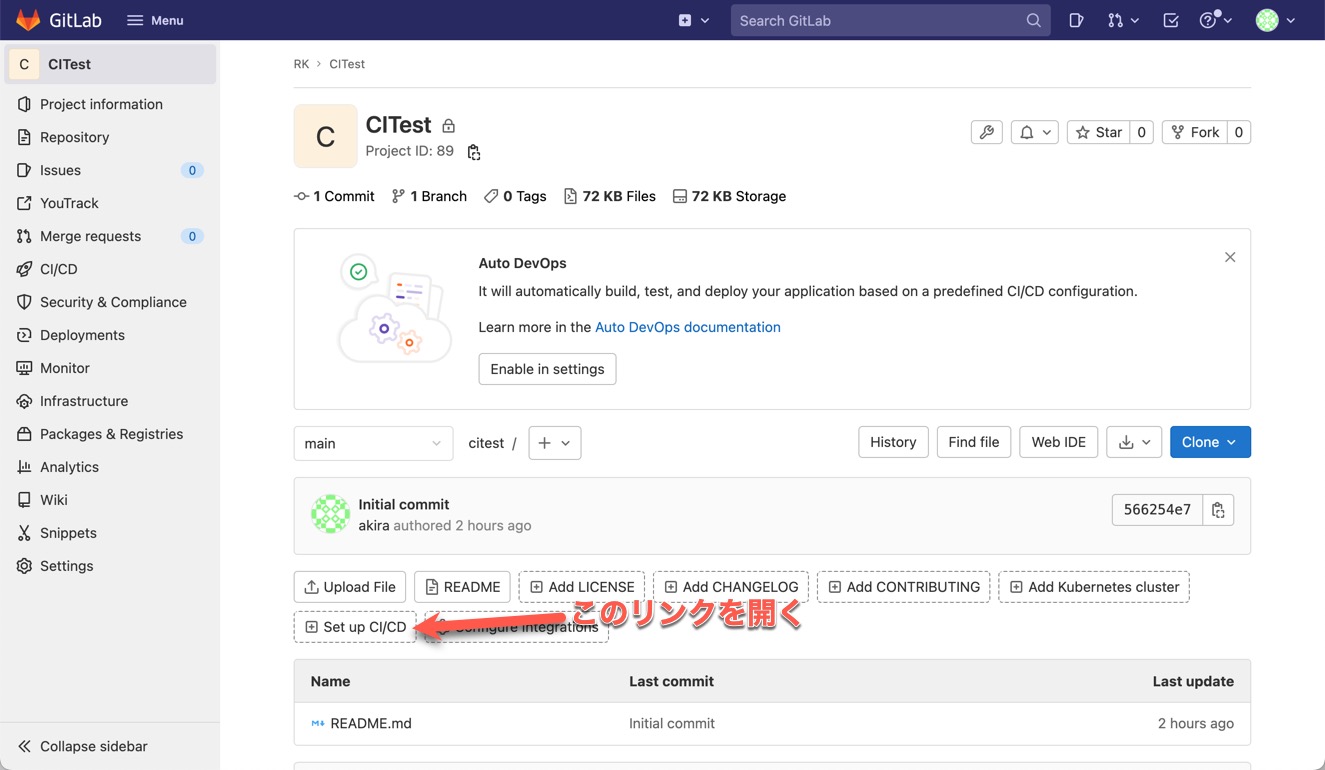1325x770 pixels.
Task: Click the Infrastructure sidebar icon
Action: click(24, 401)
